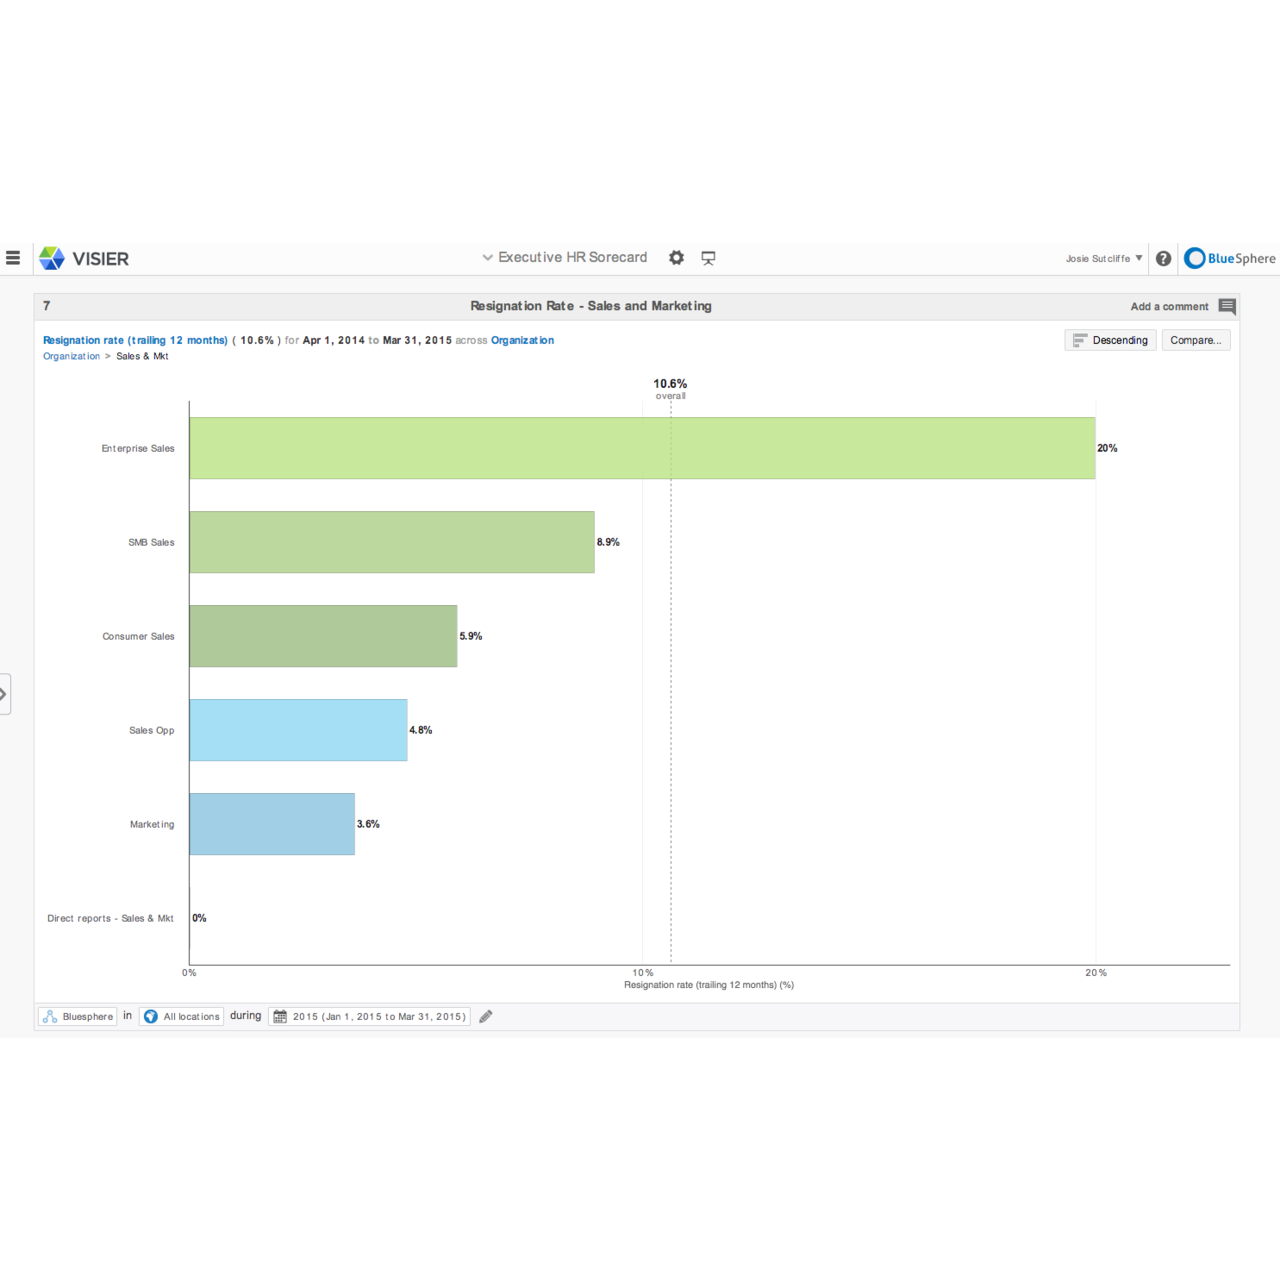Open the hamburger menu
The image size is (1280, 1280).
(x=13, y=258)
